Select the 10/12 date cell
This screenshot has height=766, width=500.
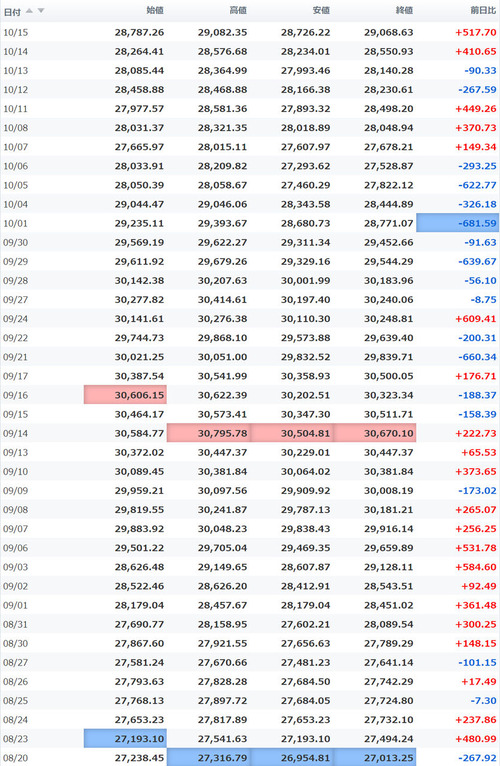(16, 90)
